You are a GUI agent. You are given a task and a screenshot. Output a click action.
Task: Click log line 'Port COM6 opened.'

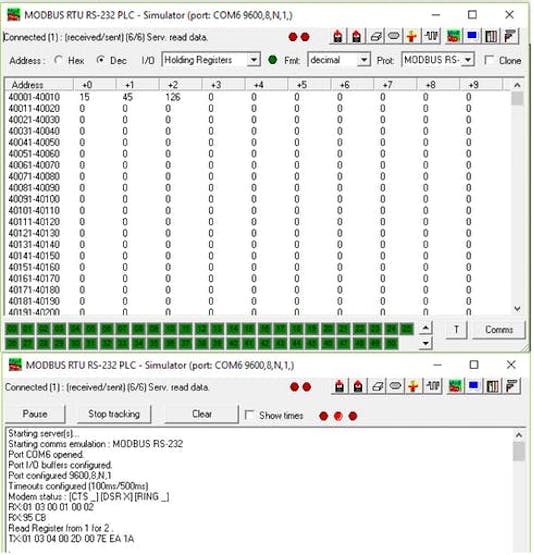point(46,454)
